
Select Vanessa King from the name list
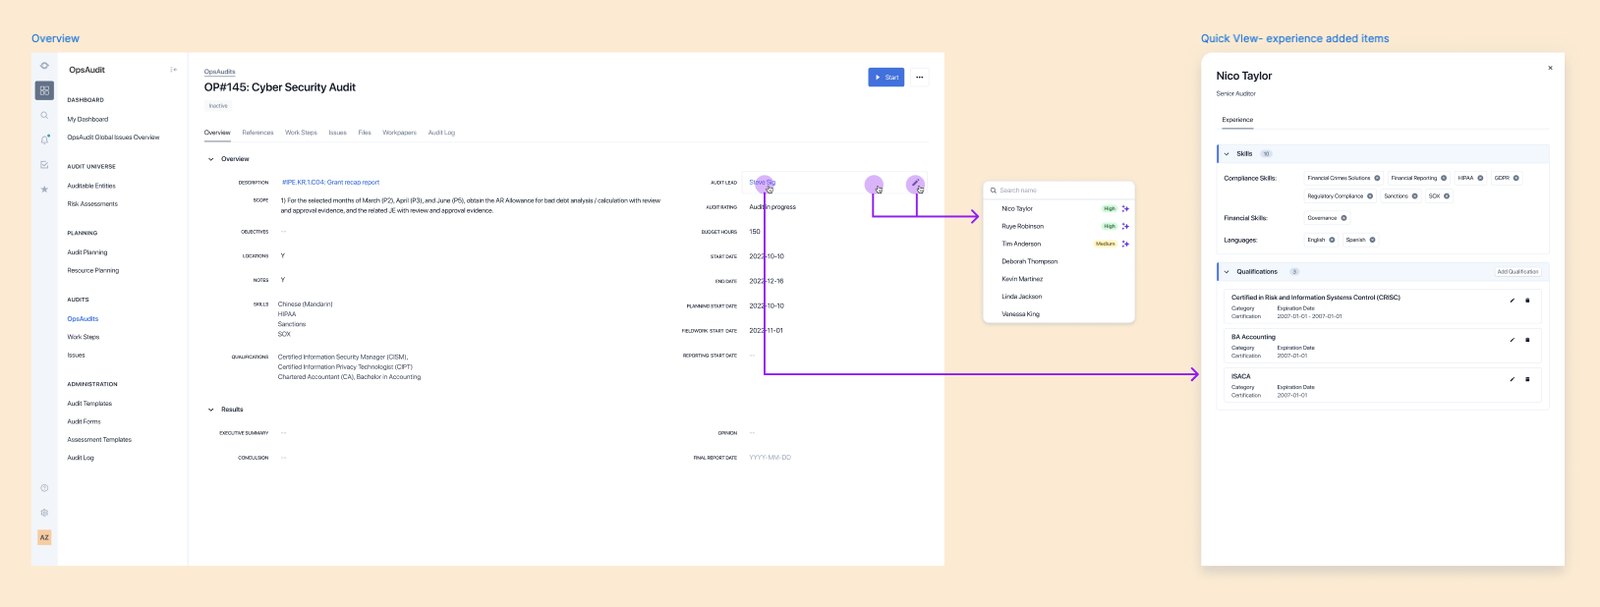[x=1021, y=314]
